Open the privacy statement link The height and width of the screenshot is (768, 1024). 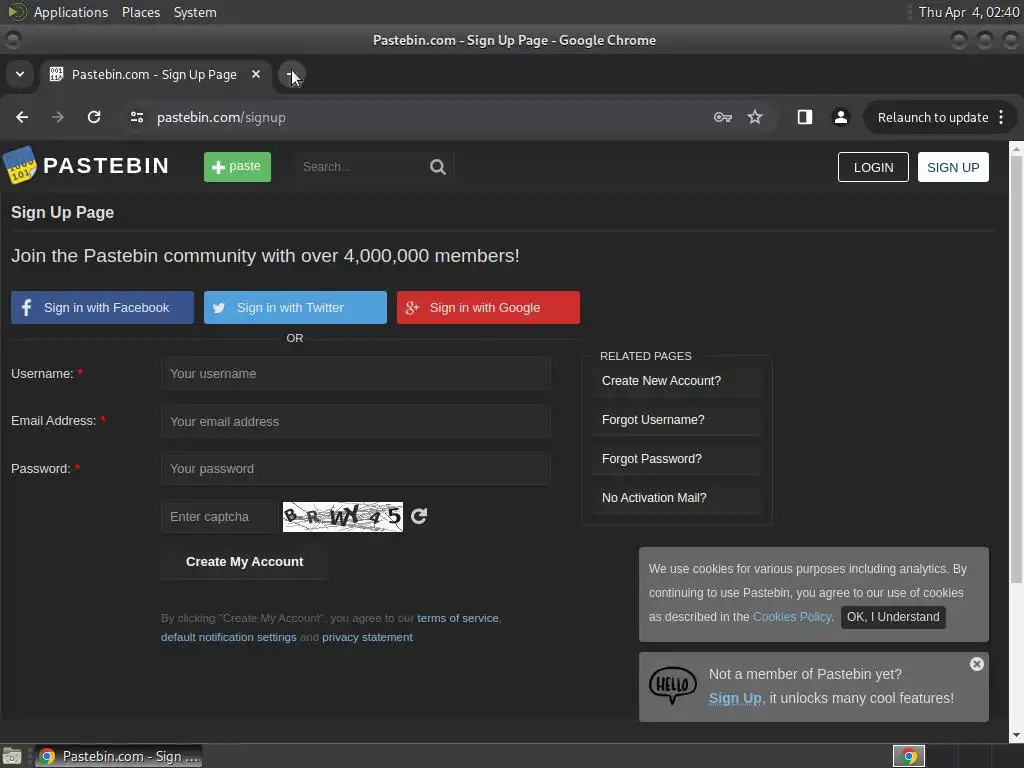[367, 637]
